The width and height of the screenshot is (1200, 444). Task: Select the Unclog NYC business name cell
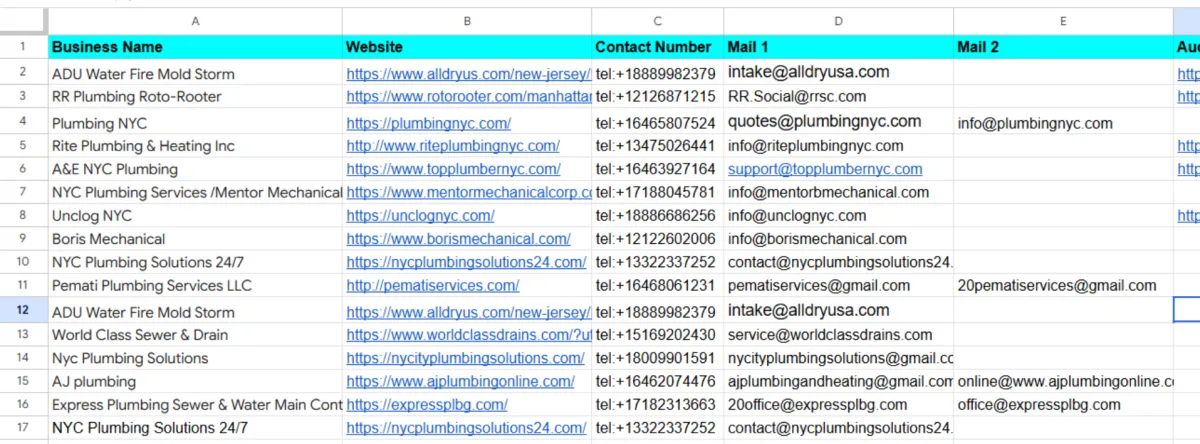(x=194, y=215)
